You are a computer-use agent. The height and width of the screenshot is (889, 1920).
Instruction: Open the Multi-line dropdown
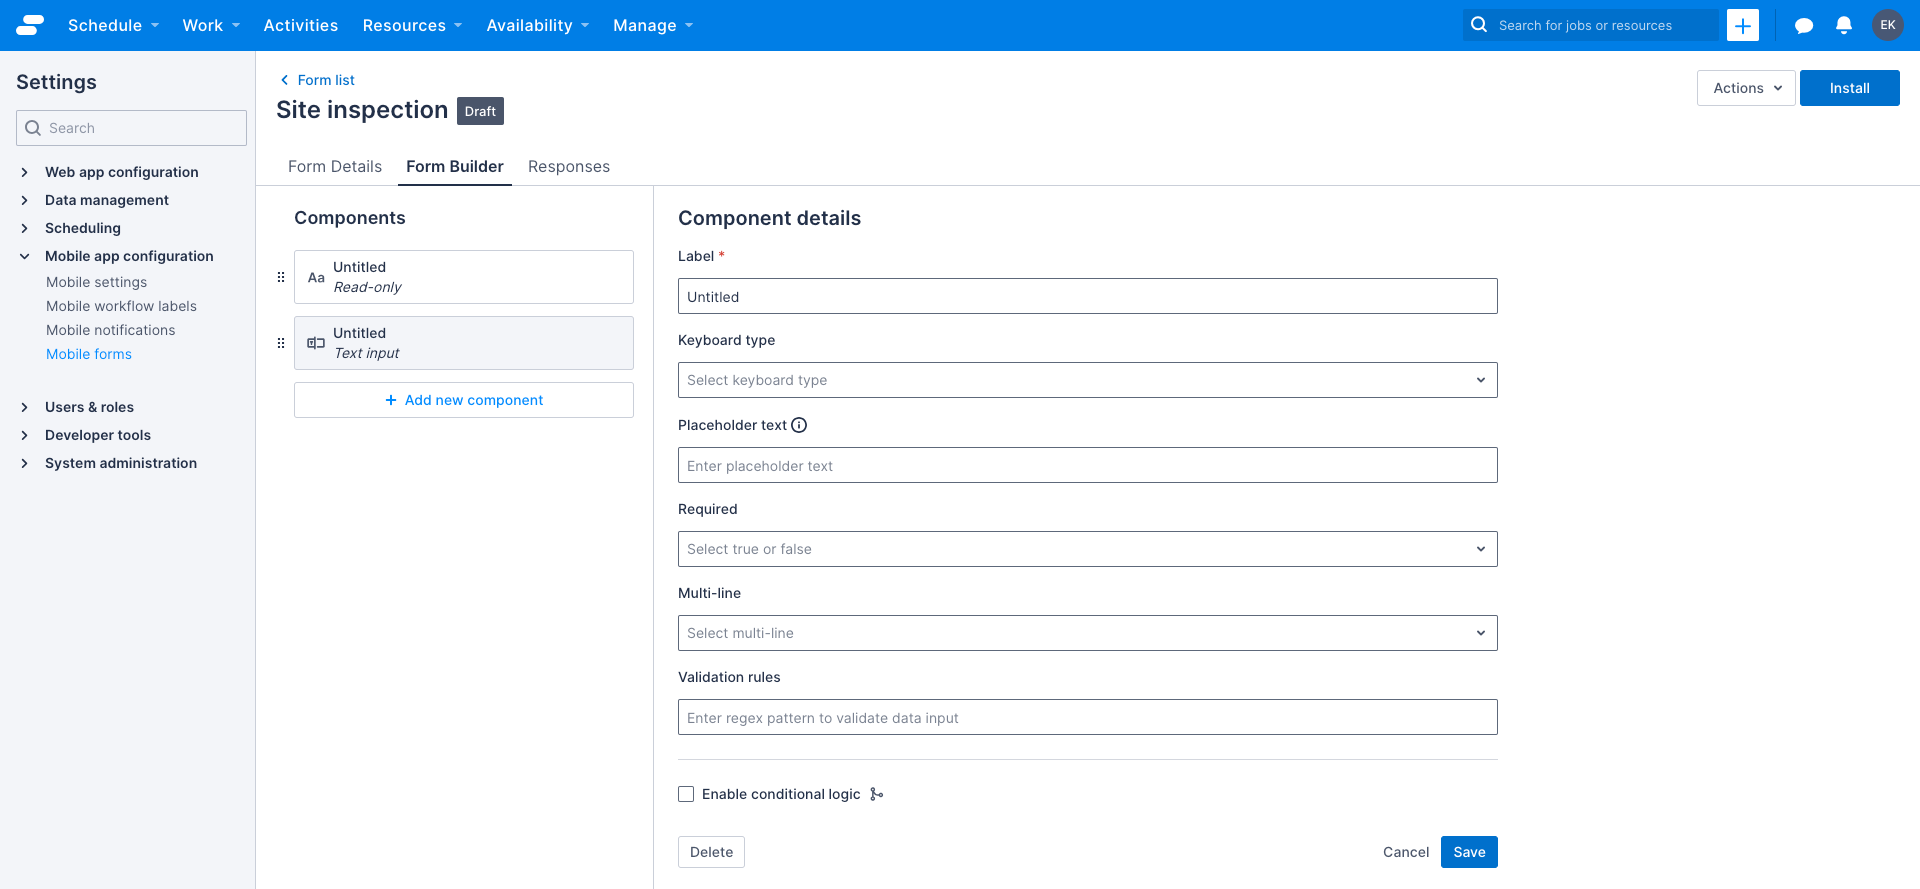pos(1088,633)
